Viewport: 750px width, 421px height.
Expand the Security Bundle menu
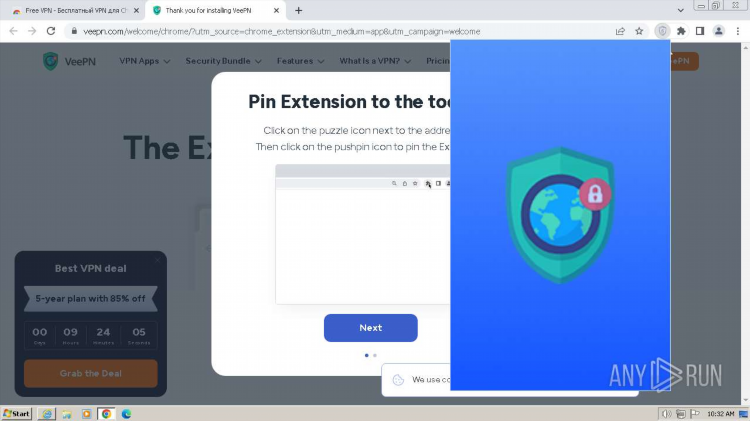223,61
